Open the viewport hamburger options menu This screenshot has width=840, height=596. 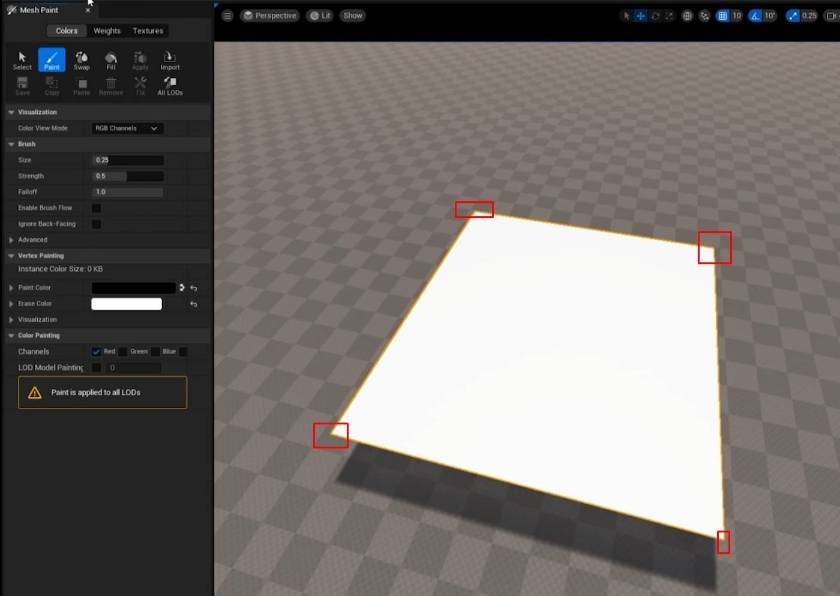[x=227, y=16]
